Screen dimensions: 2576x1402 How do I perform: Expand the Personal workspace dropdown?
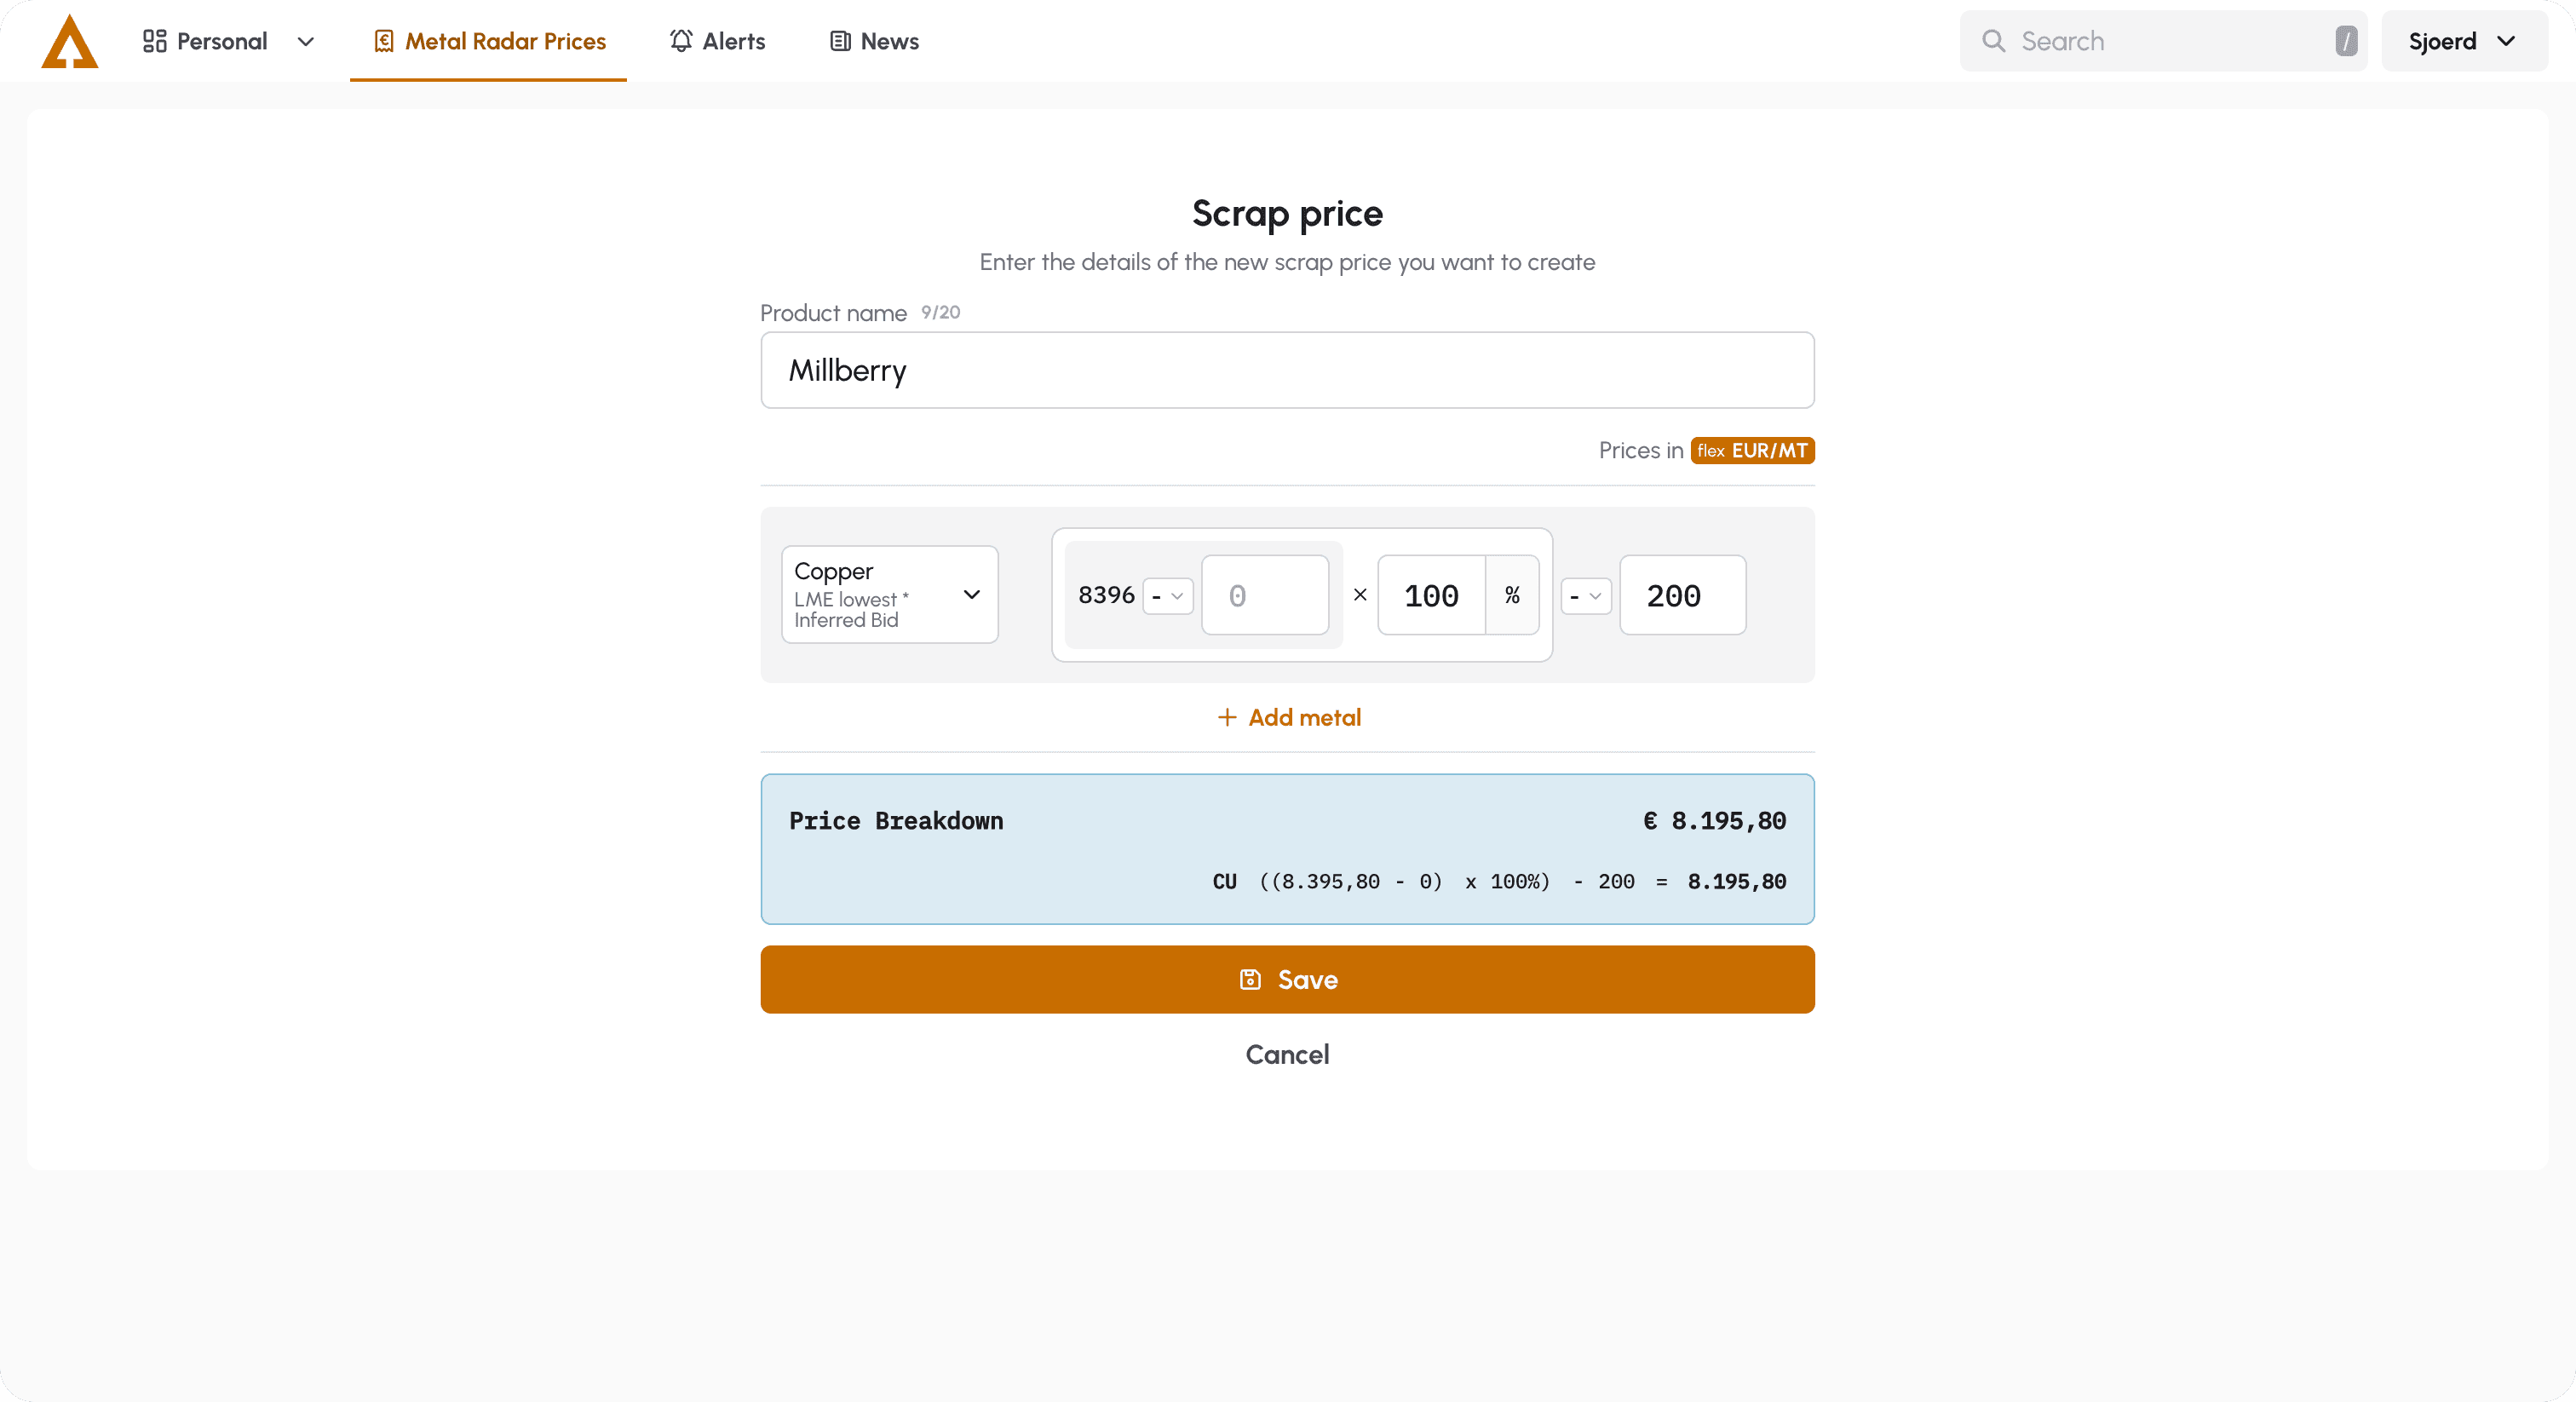point(305,41)
